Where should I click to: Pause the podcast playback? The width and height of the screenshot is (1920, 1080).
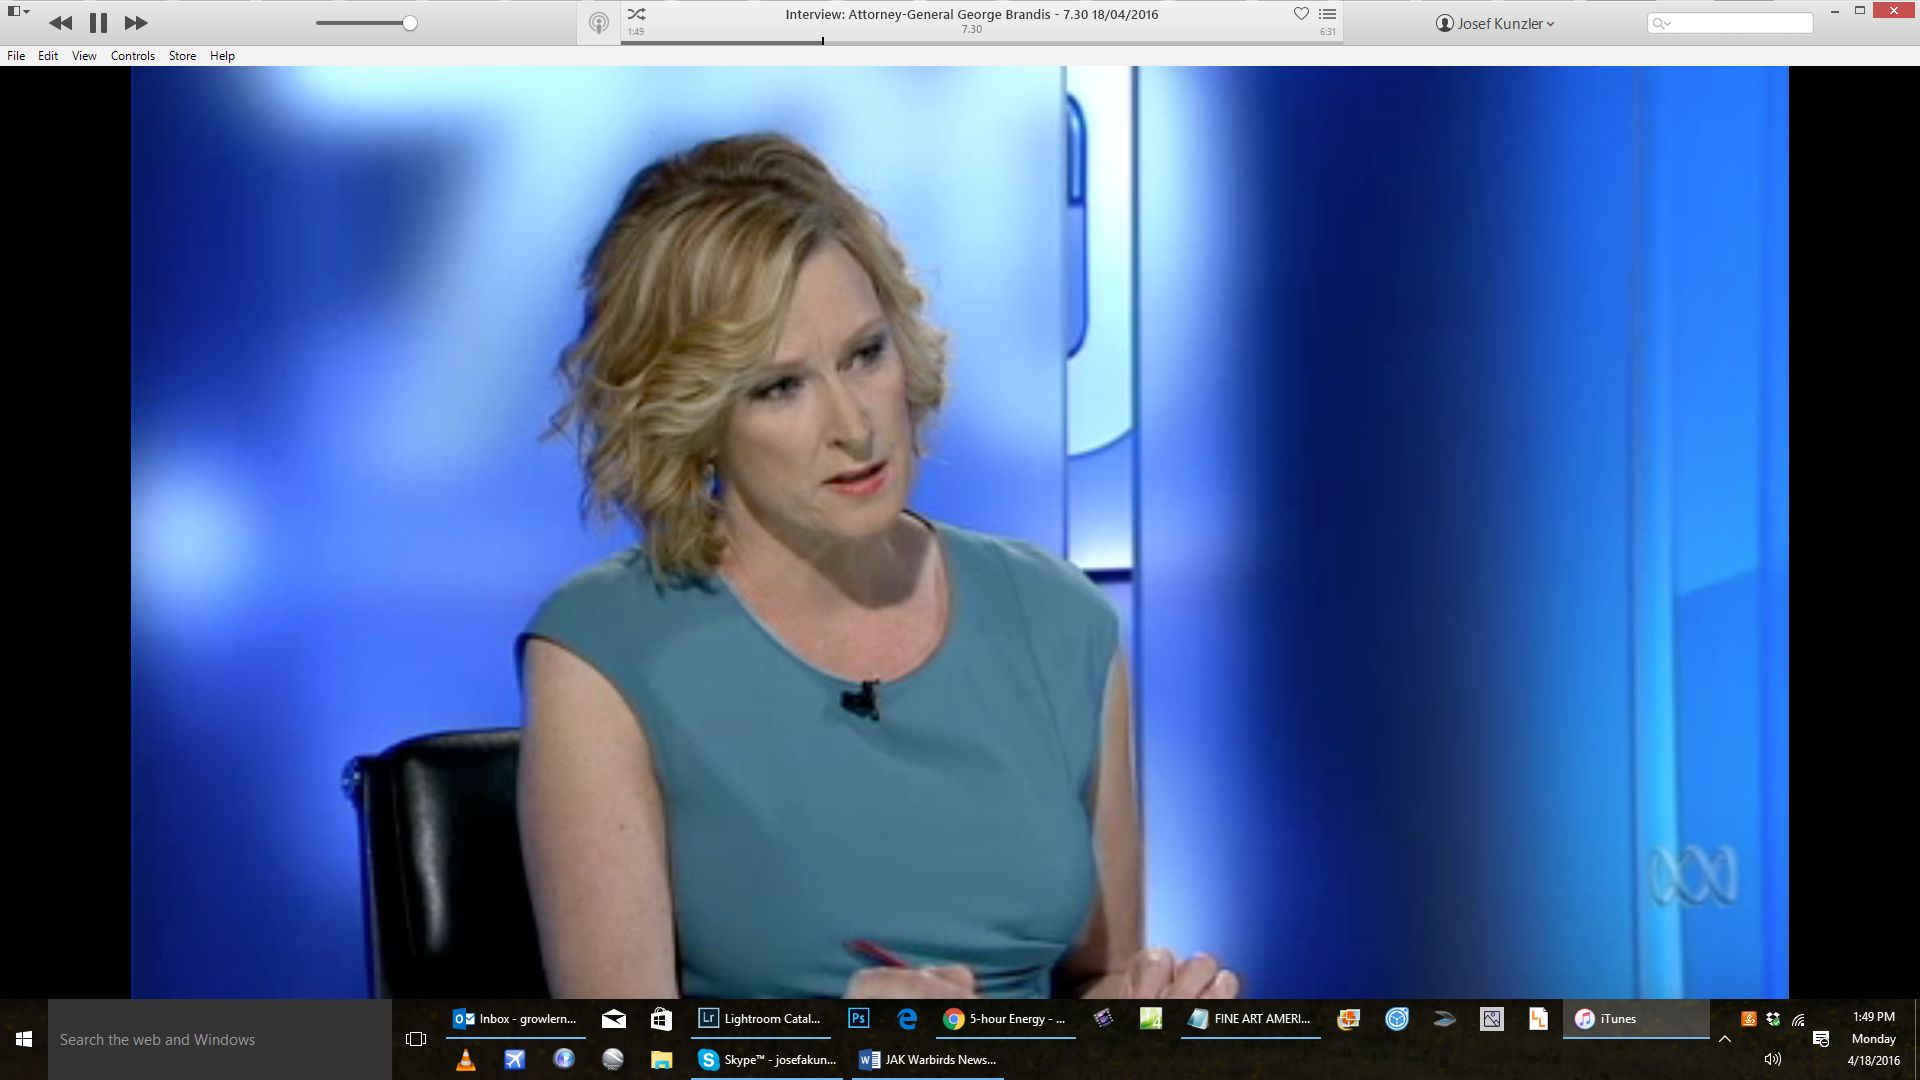(98, 23)
